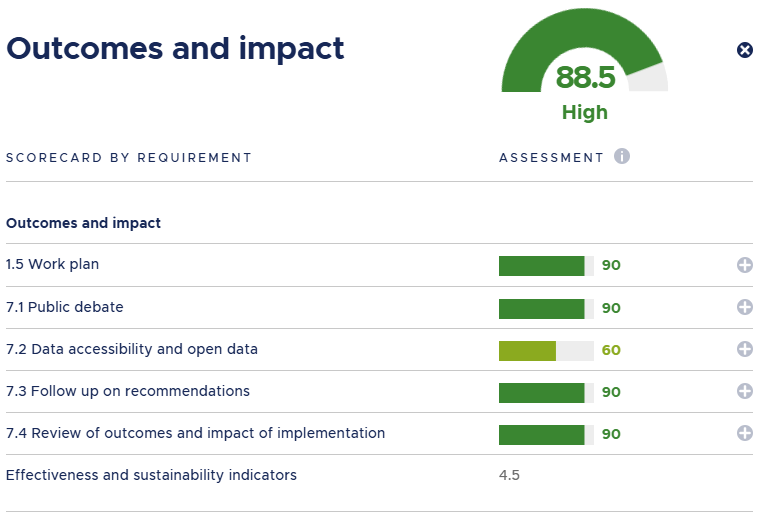This screenshot has width=776, height=521.
Task: Click the Outcomes and impact heading
Action: coord(175,48)
